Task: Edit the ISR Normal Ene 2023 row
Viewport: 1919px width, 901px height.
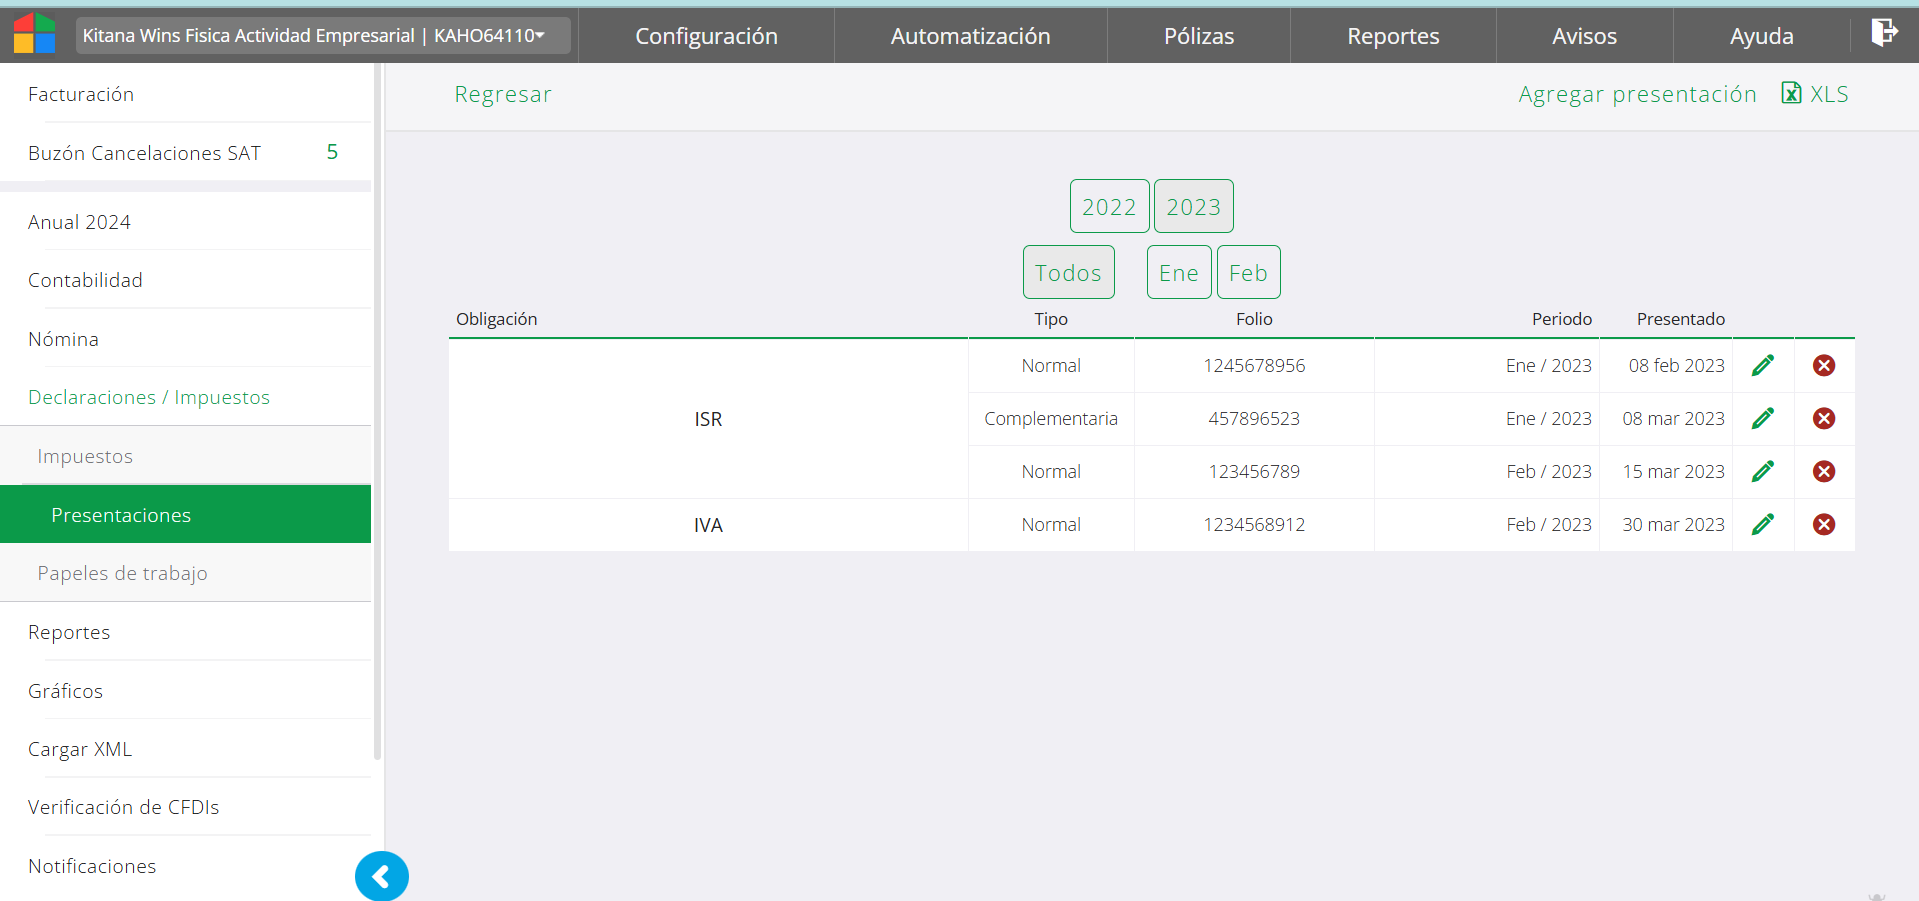Action: [1763, 366]
